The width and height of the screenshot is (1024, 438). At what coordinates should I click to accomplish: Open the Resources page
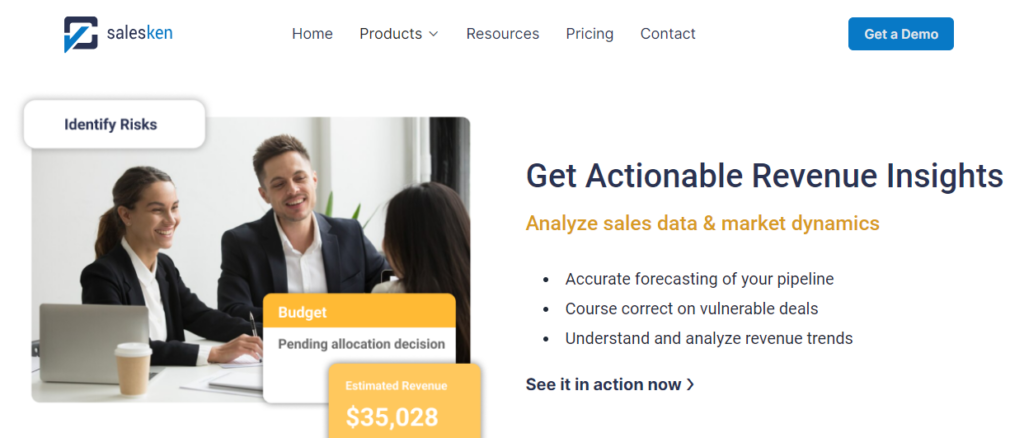[x=502, y=34]
